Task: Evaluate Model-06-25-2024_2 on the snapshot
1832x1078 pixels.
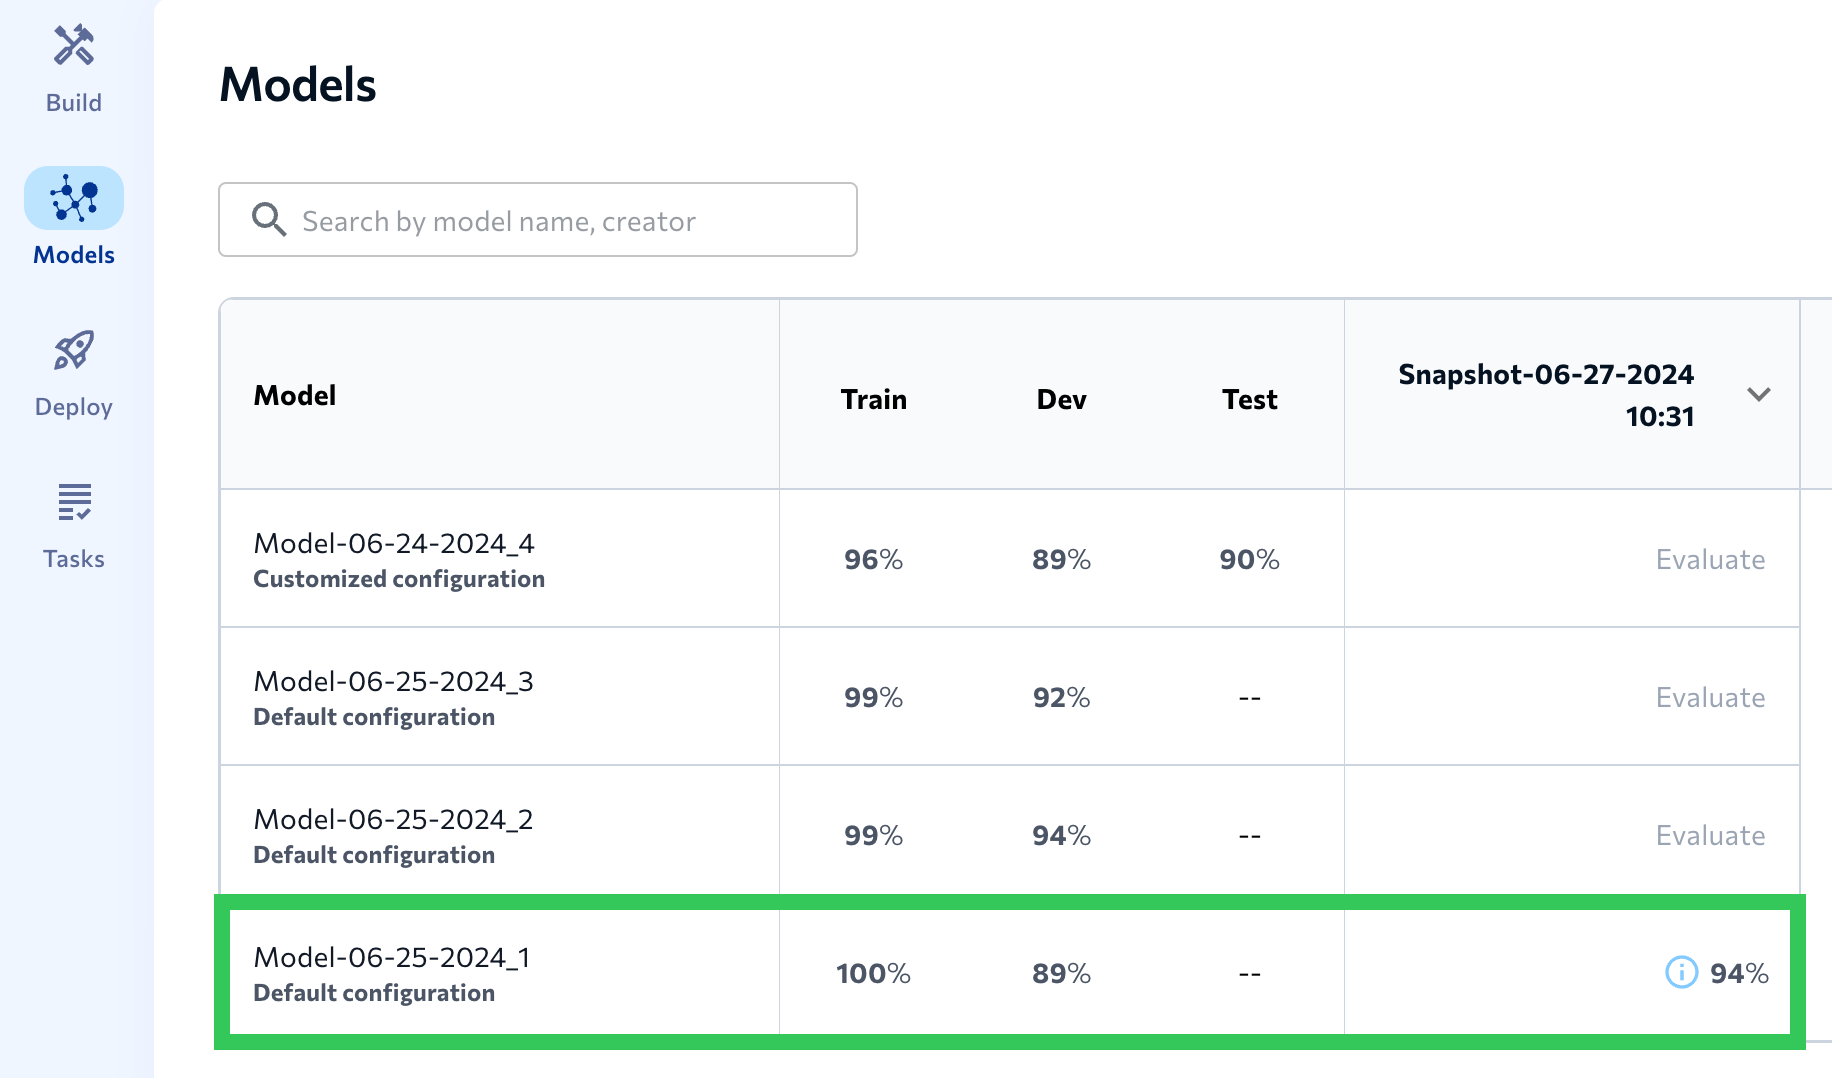Action: pos(1710,835)
